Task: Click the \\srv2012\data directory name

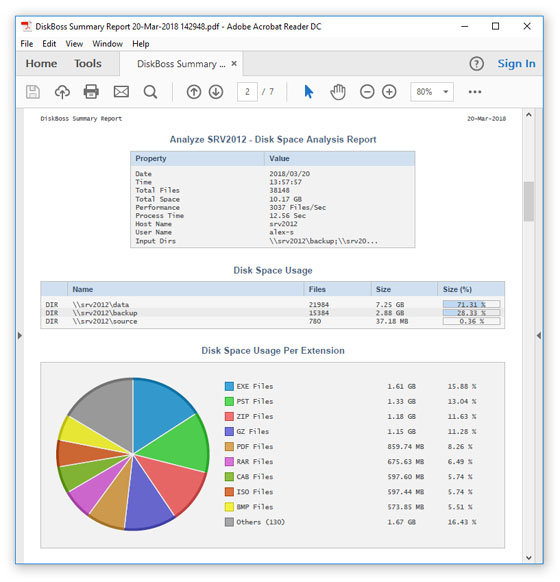Action: click(x=101, y=304)
